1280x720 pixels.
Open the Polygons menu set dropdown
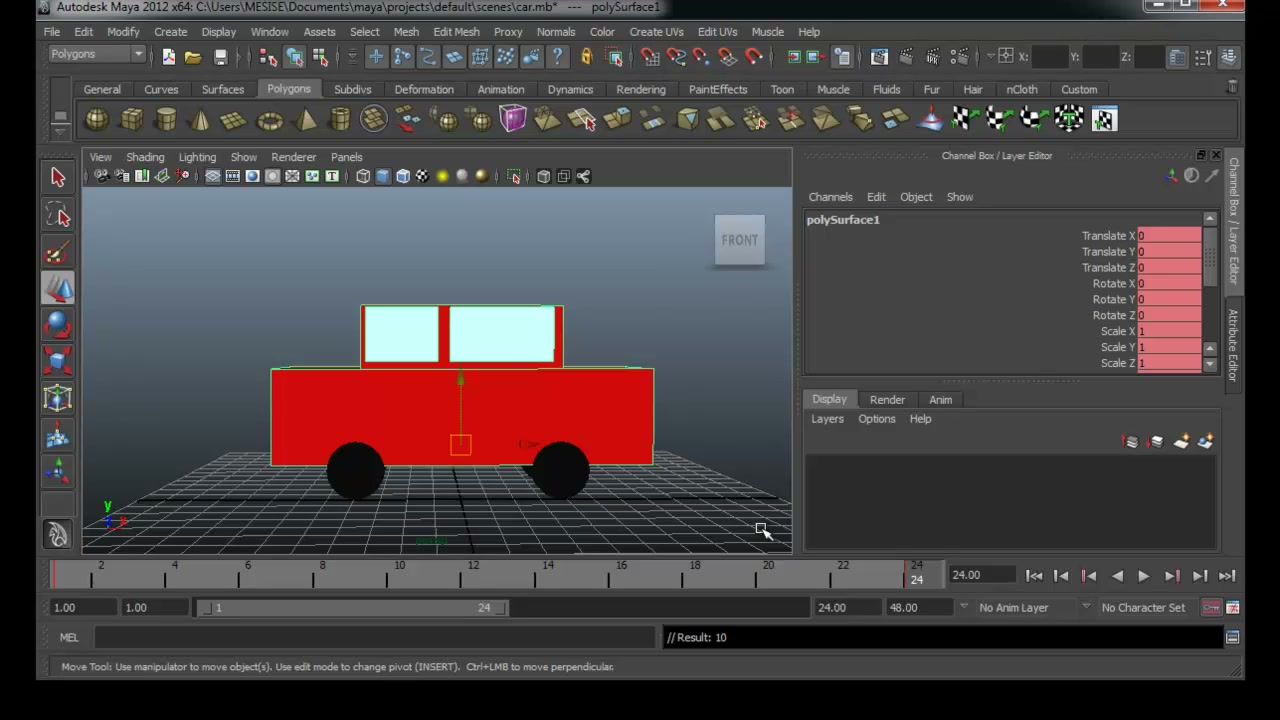97,55
